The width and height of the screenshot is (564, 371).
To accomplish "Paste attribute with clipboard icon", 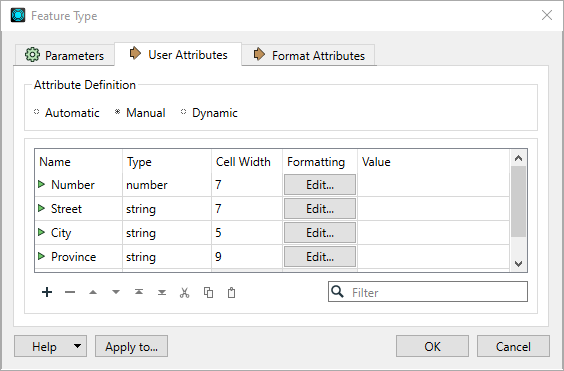I will [231, 293].
